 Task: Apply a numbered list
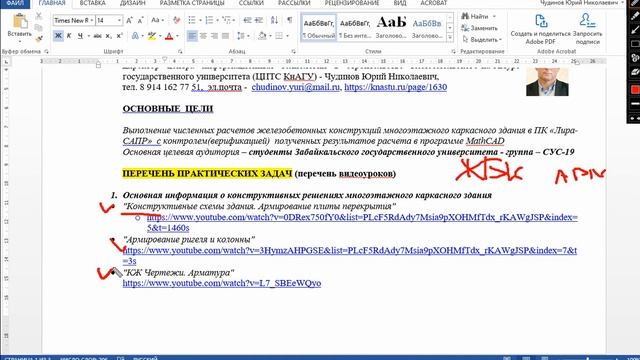pyautogui.click(x=209, y=20)
